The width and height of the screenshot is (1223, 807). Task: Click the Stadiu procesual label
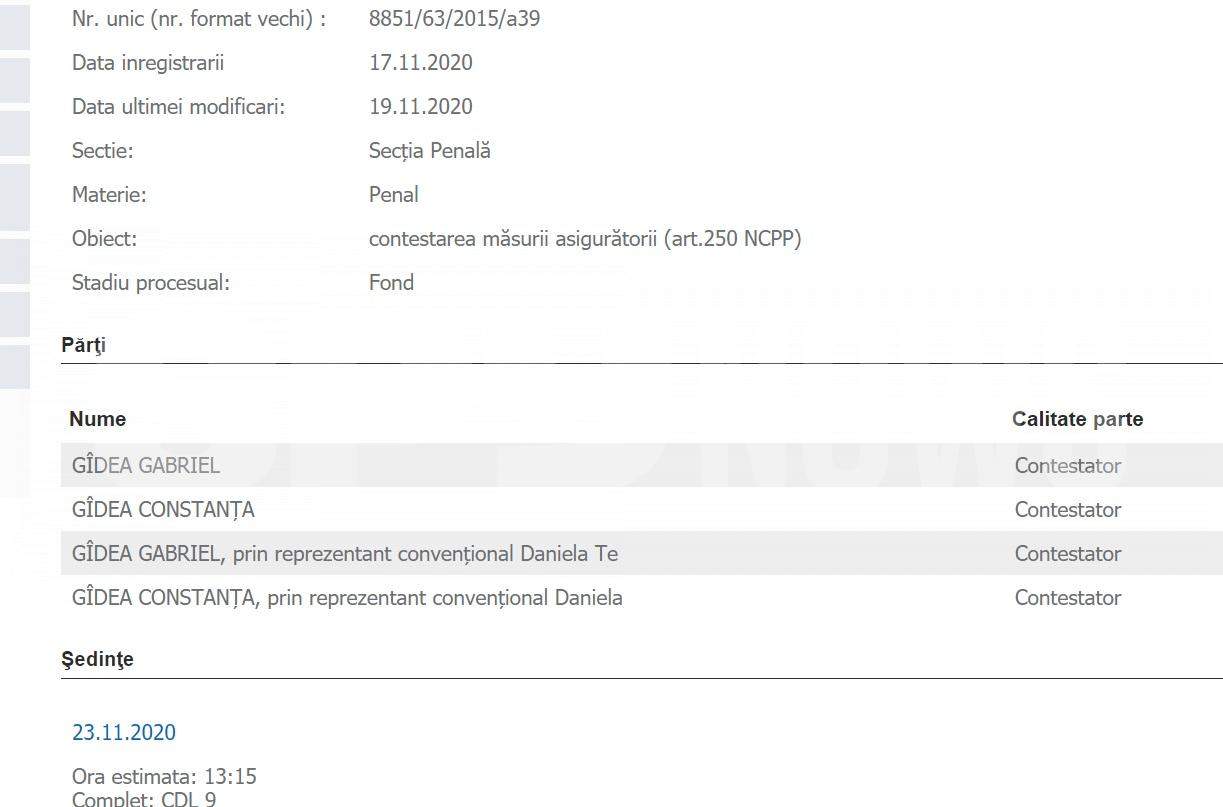(x=151, y=282)
